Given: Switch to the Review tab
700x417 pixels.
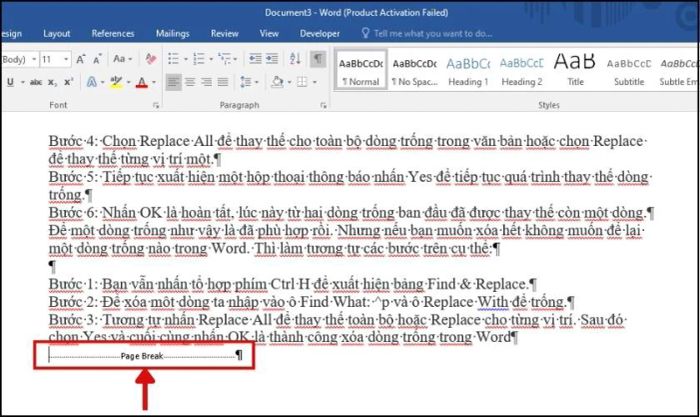Looking at the screenshot, I should point(225,33).
